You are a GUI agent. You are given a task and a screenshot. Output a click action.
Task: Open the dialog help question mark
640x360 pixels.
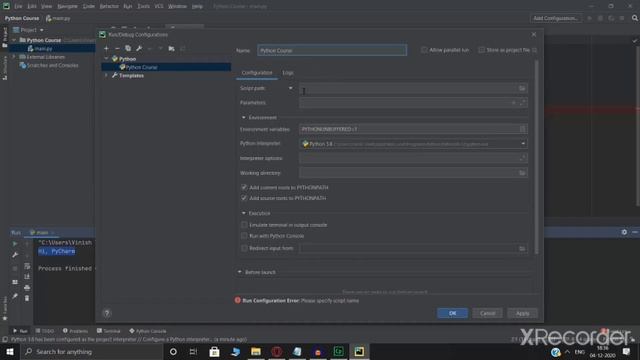107,313
